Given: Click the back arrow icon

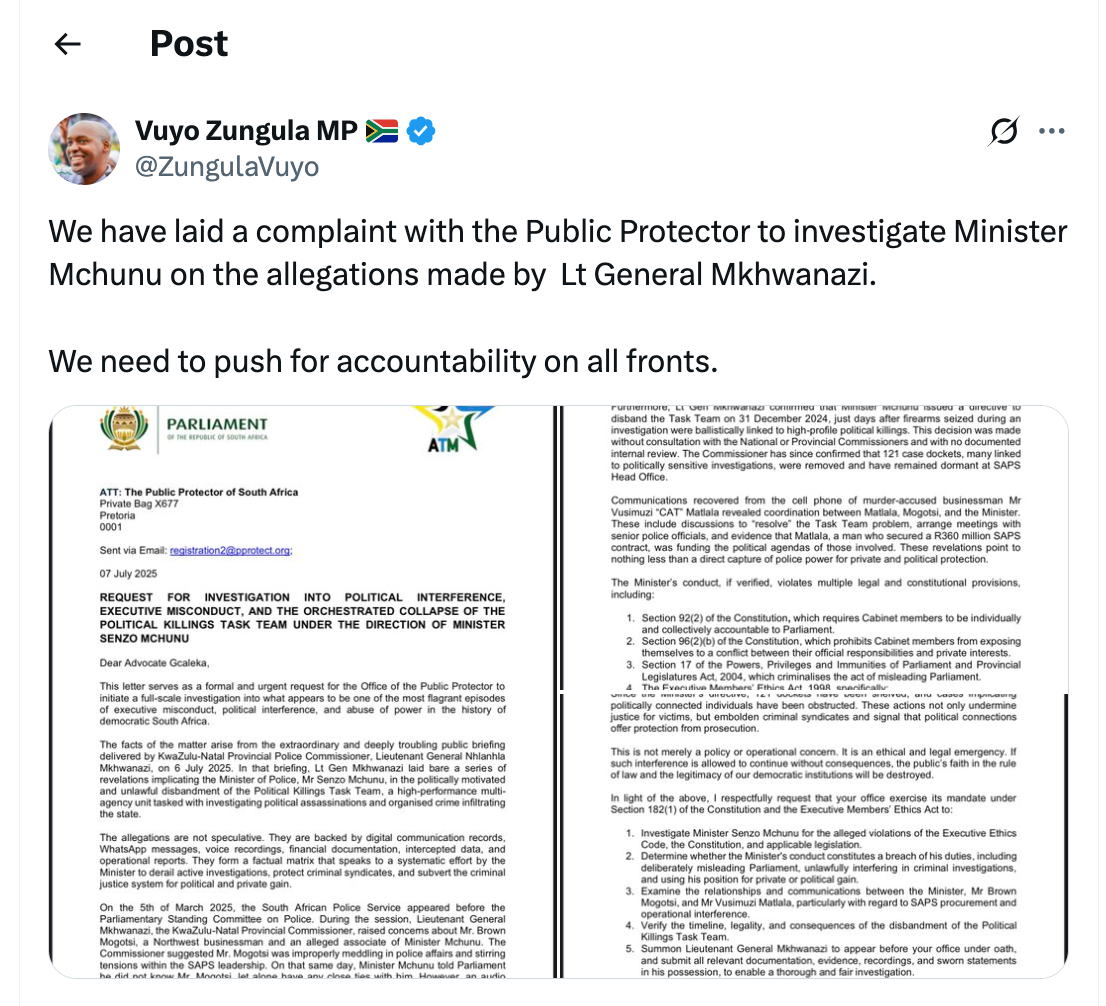Looking at the screenshot, I should tap(67, 44).
